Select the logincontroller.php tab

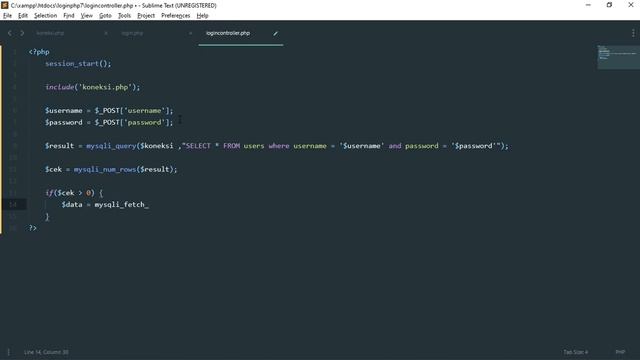[228, 33]
